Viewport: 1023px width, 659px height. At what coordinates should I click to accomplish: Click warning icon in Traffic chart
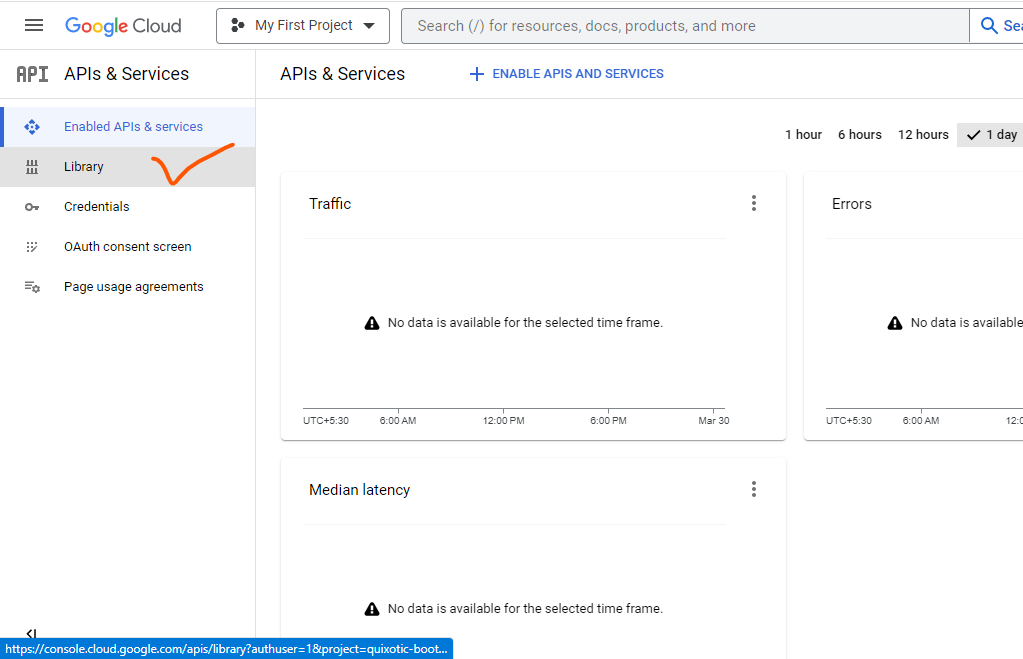click(372, 323)
